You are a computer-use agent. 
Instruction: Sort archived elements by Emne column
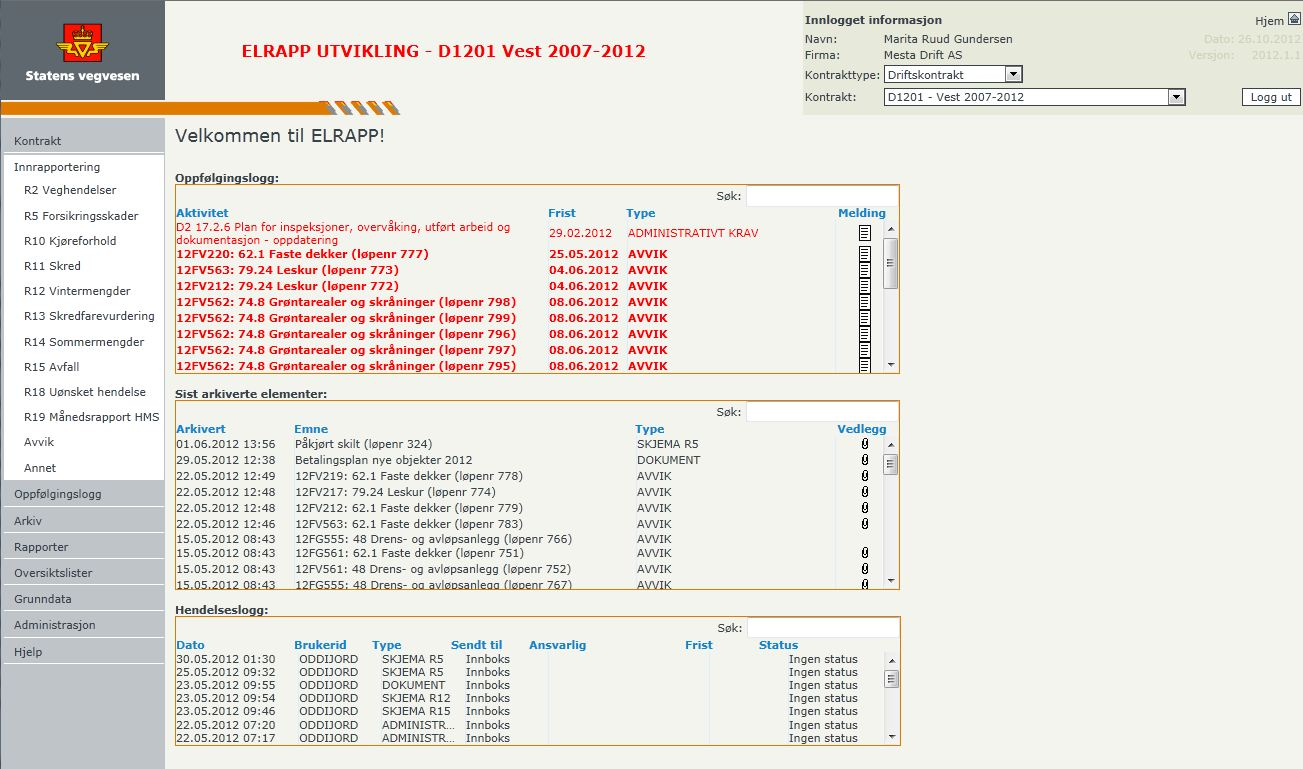click(x=311, y=429)
